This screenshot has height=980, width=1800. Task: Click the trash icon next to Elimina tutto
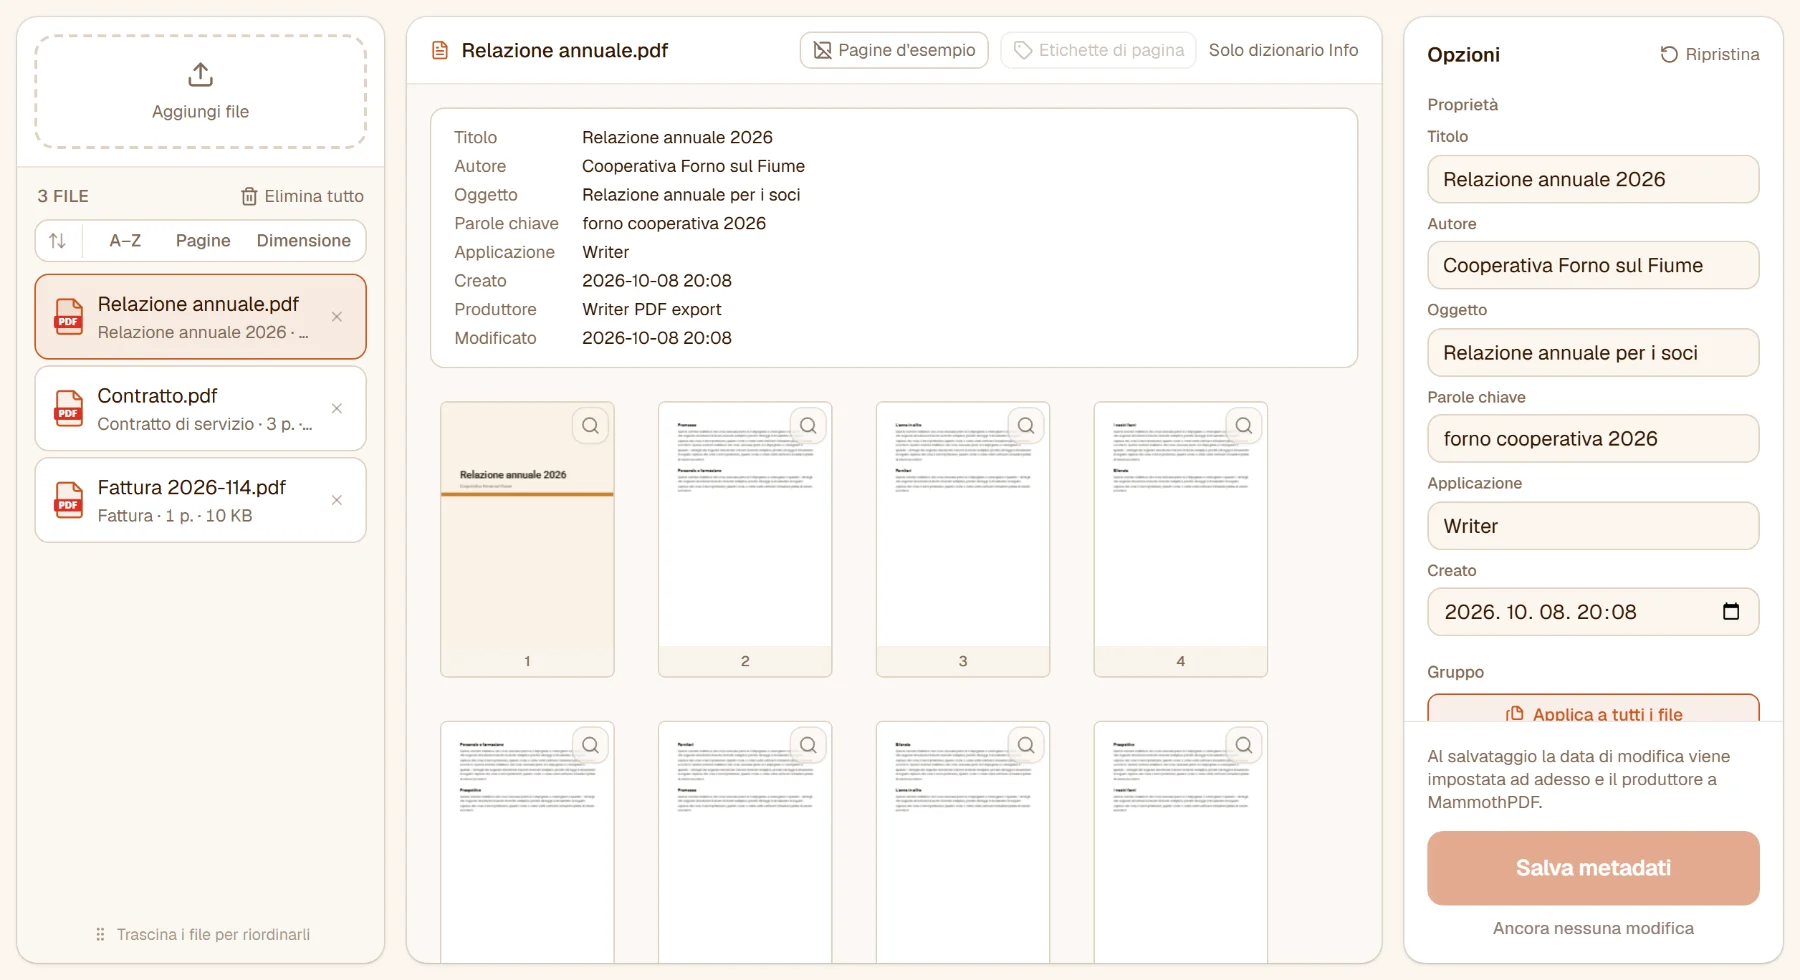(249, 196)
